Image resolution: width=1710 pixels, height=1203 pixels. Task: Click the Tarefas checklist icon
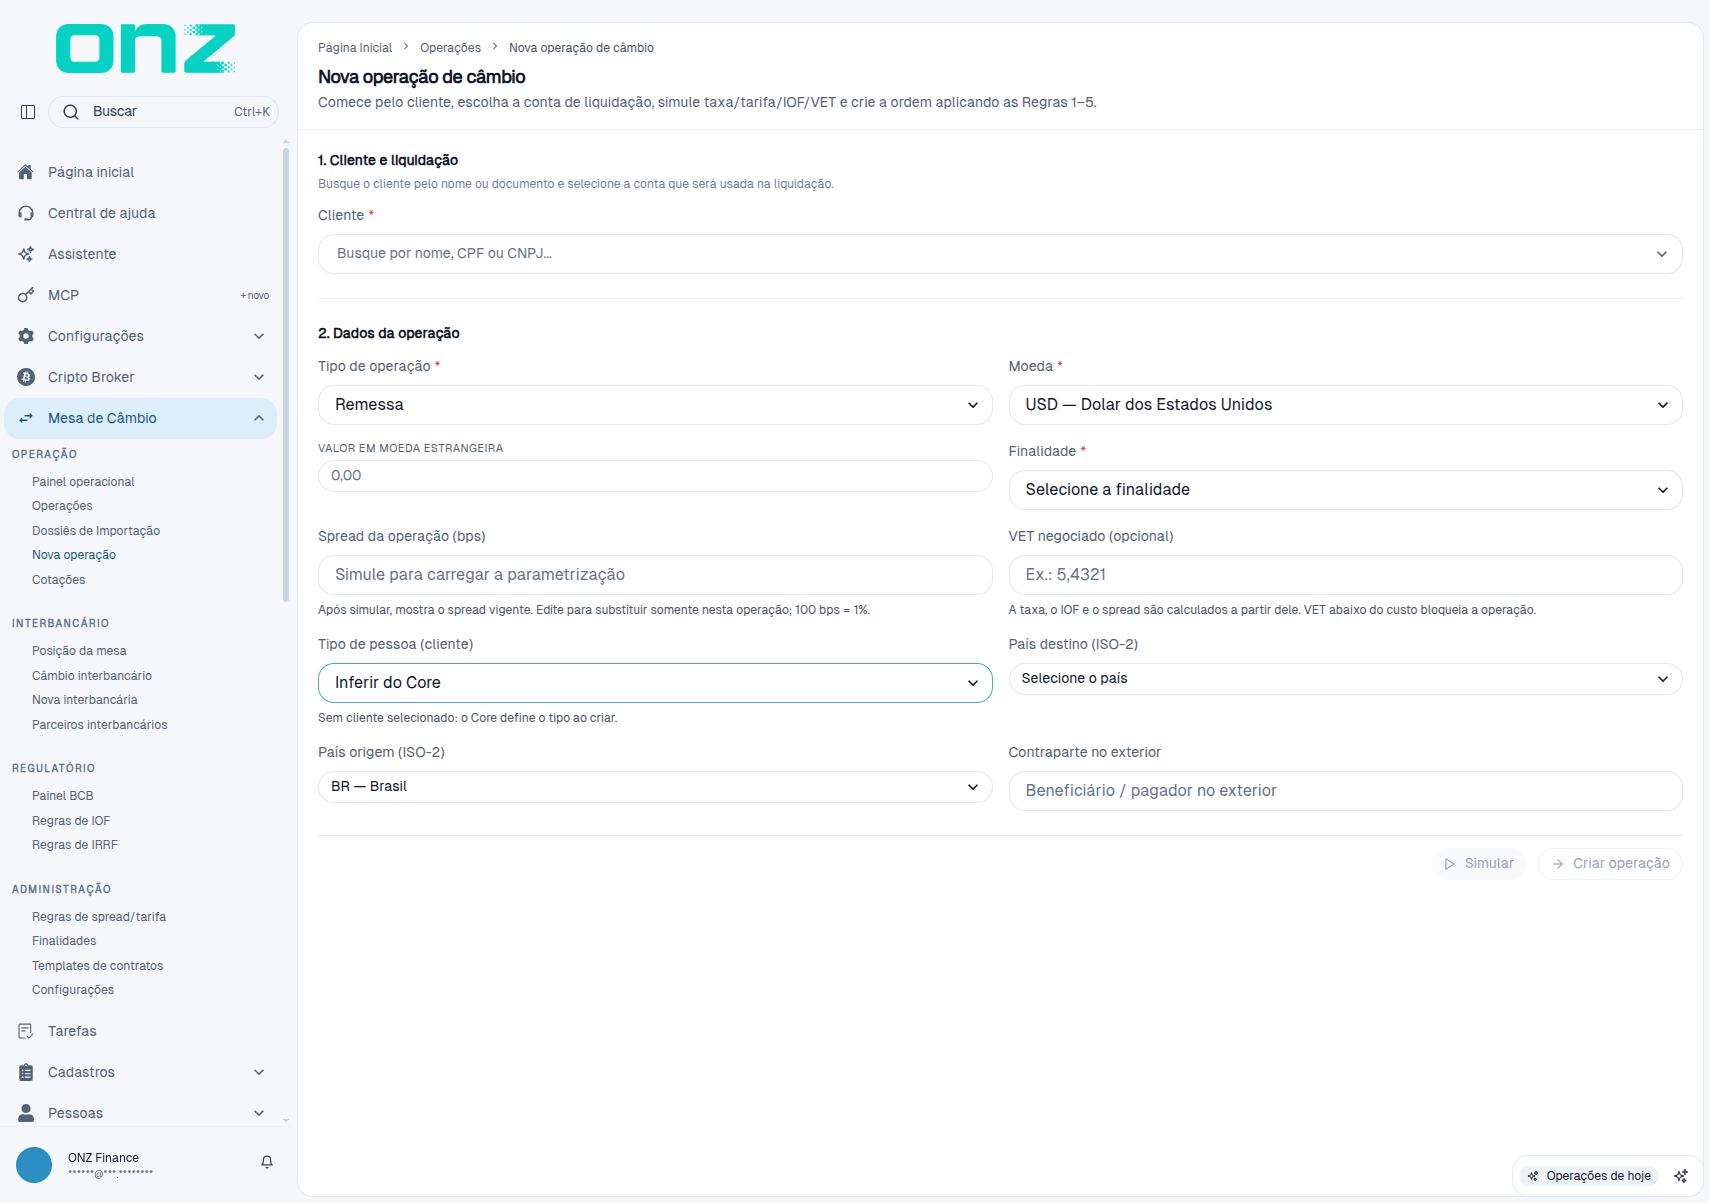pos(26,1031)
